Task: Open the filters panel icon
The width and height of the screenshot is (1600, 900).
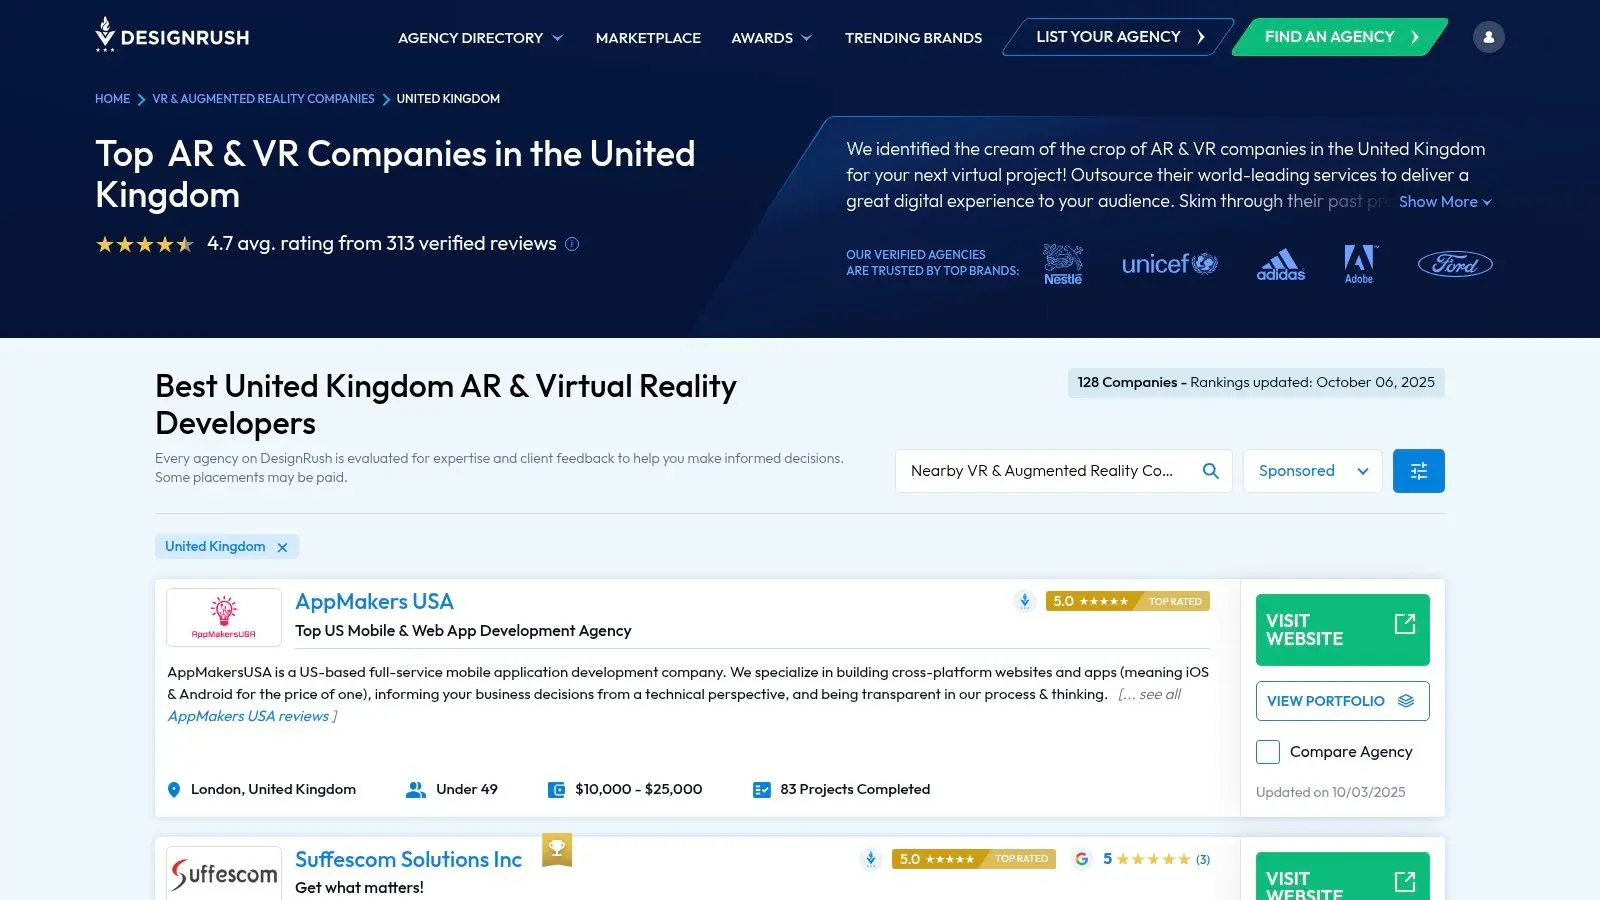Action: pyautogui.click(x=1418, y=470)
